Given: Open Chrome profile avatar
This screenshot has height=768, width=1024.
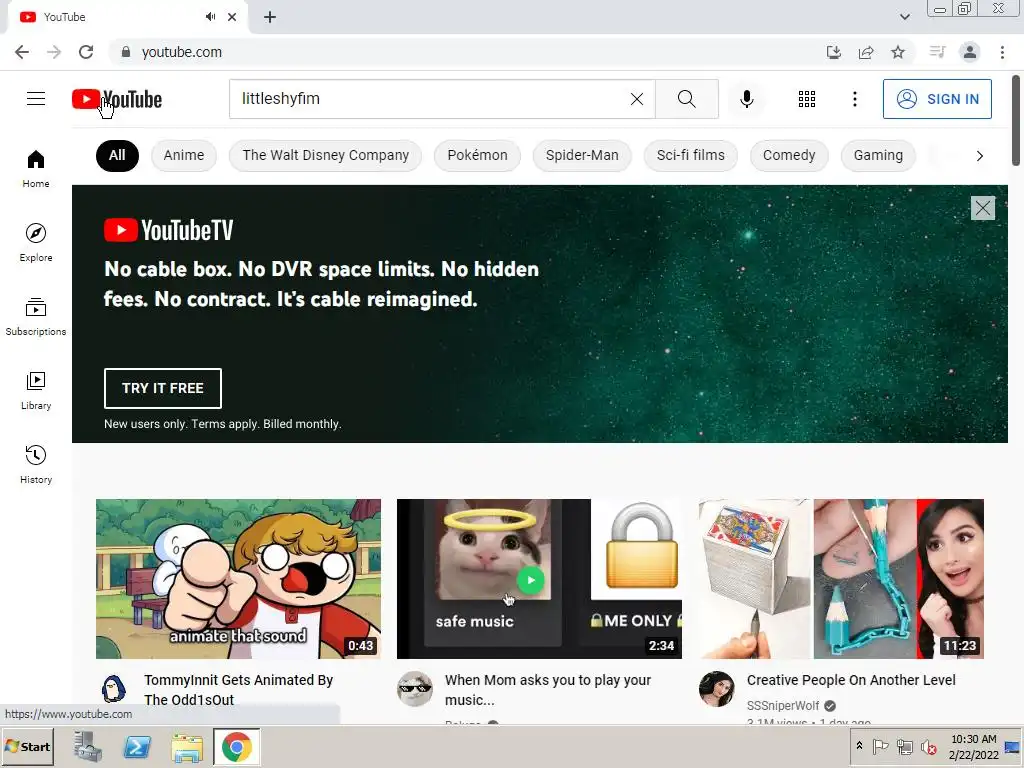Looking at the screenshot, I should pos(970,52).
